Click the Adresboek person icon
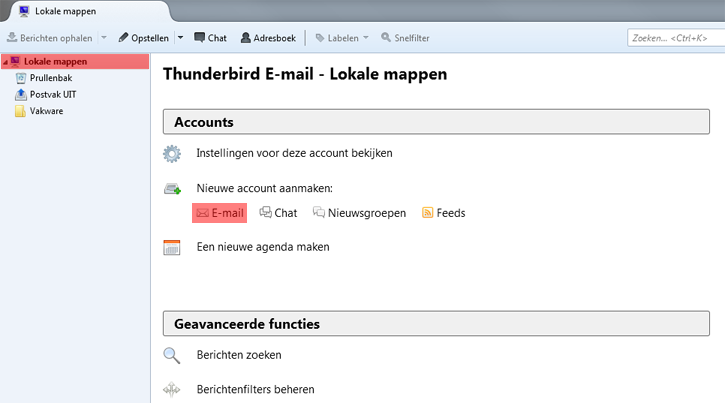The width and height of the screenshot is (725, 403). point(246,37)
